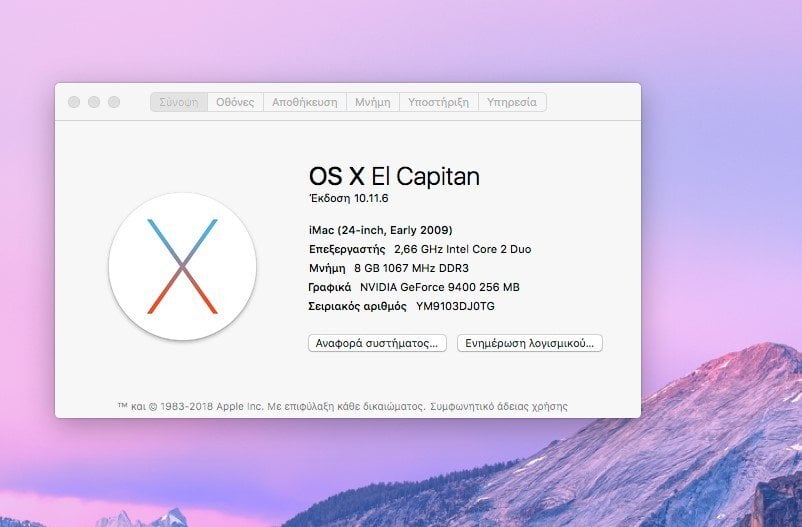Minimize the About This Mac window
Image resolution: width=802 pixels, height=527 pixels.
pos(94,102)
